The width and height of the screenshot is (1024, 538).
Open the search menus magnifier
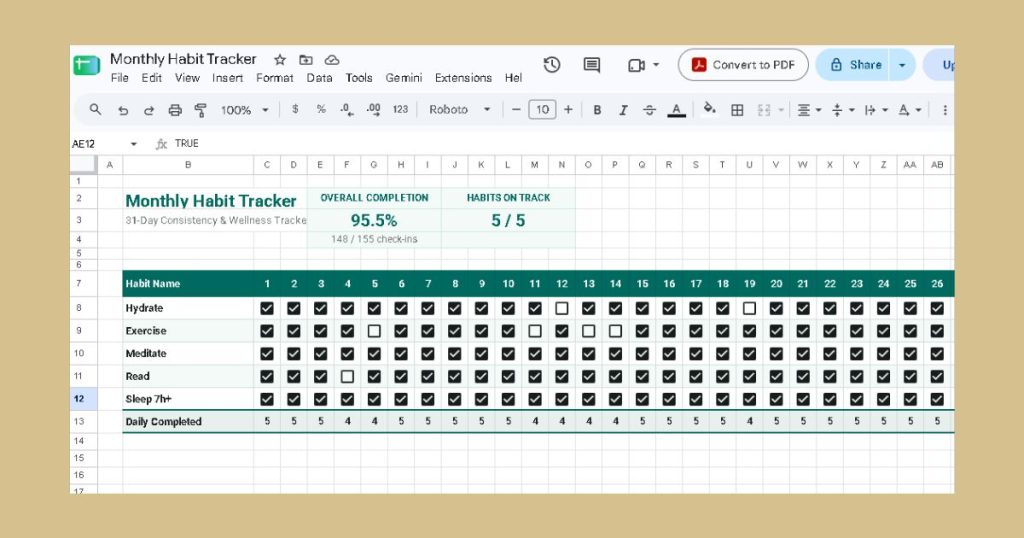pyautogui.click(x=95, y=110)
